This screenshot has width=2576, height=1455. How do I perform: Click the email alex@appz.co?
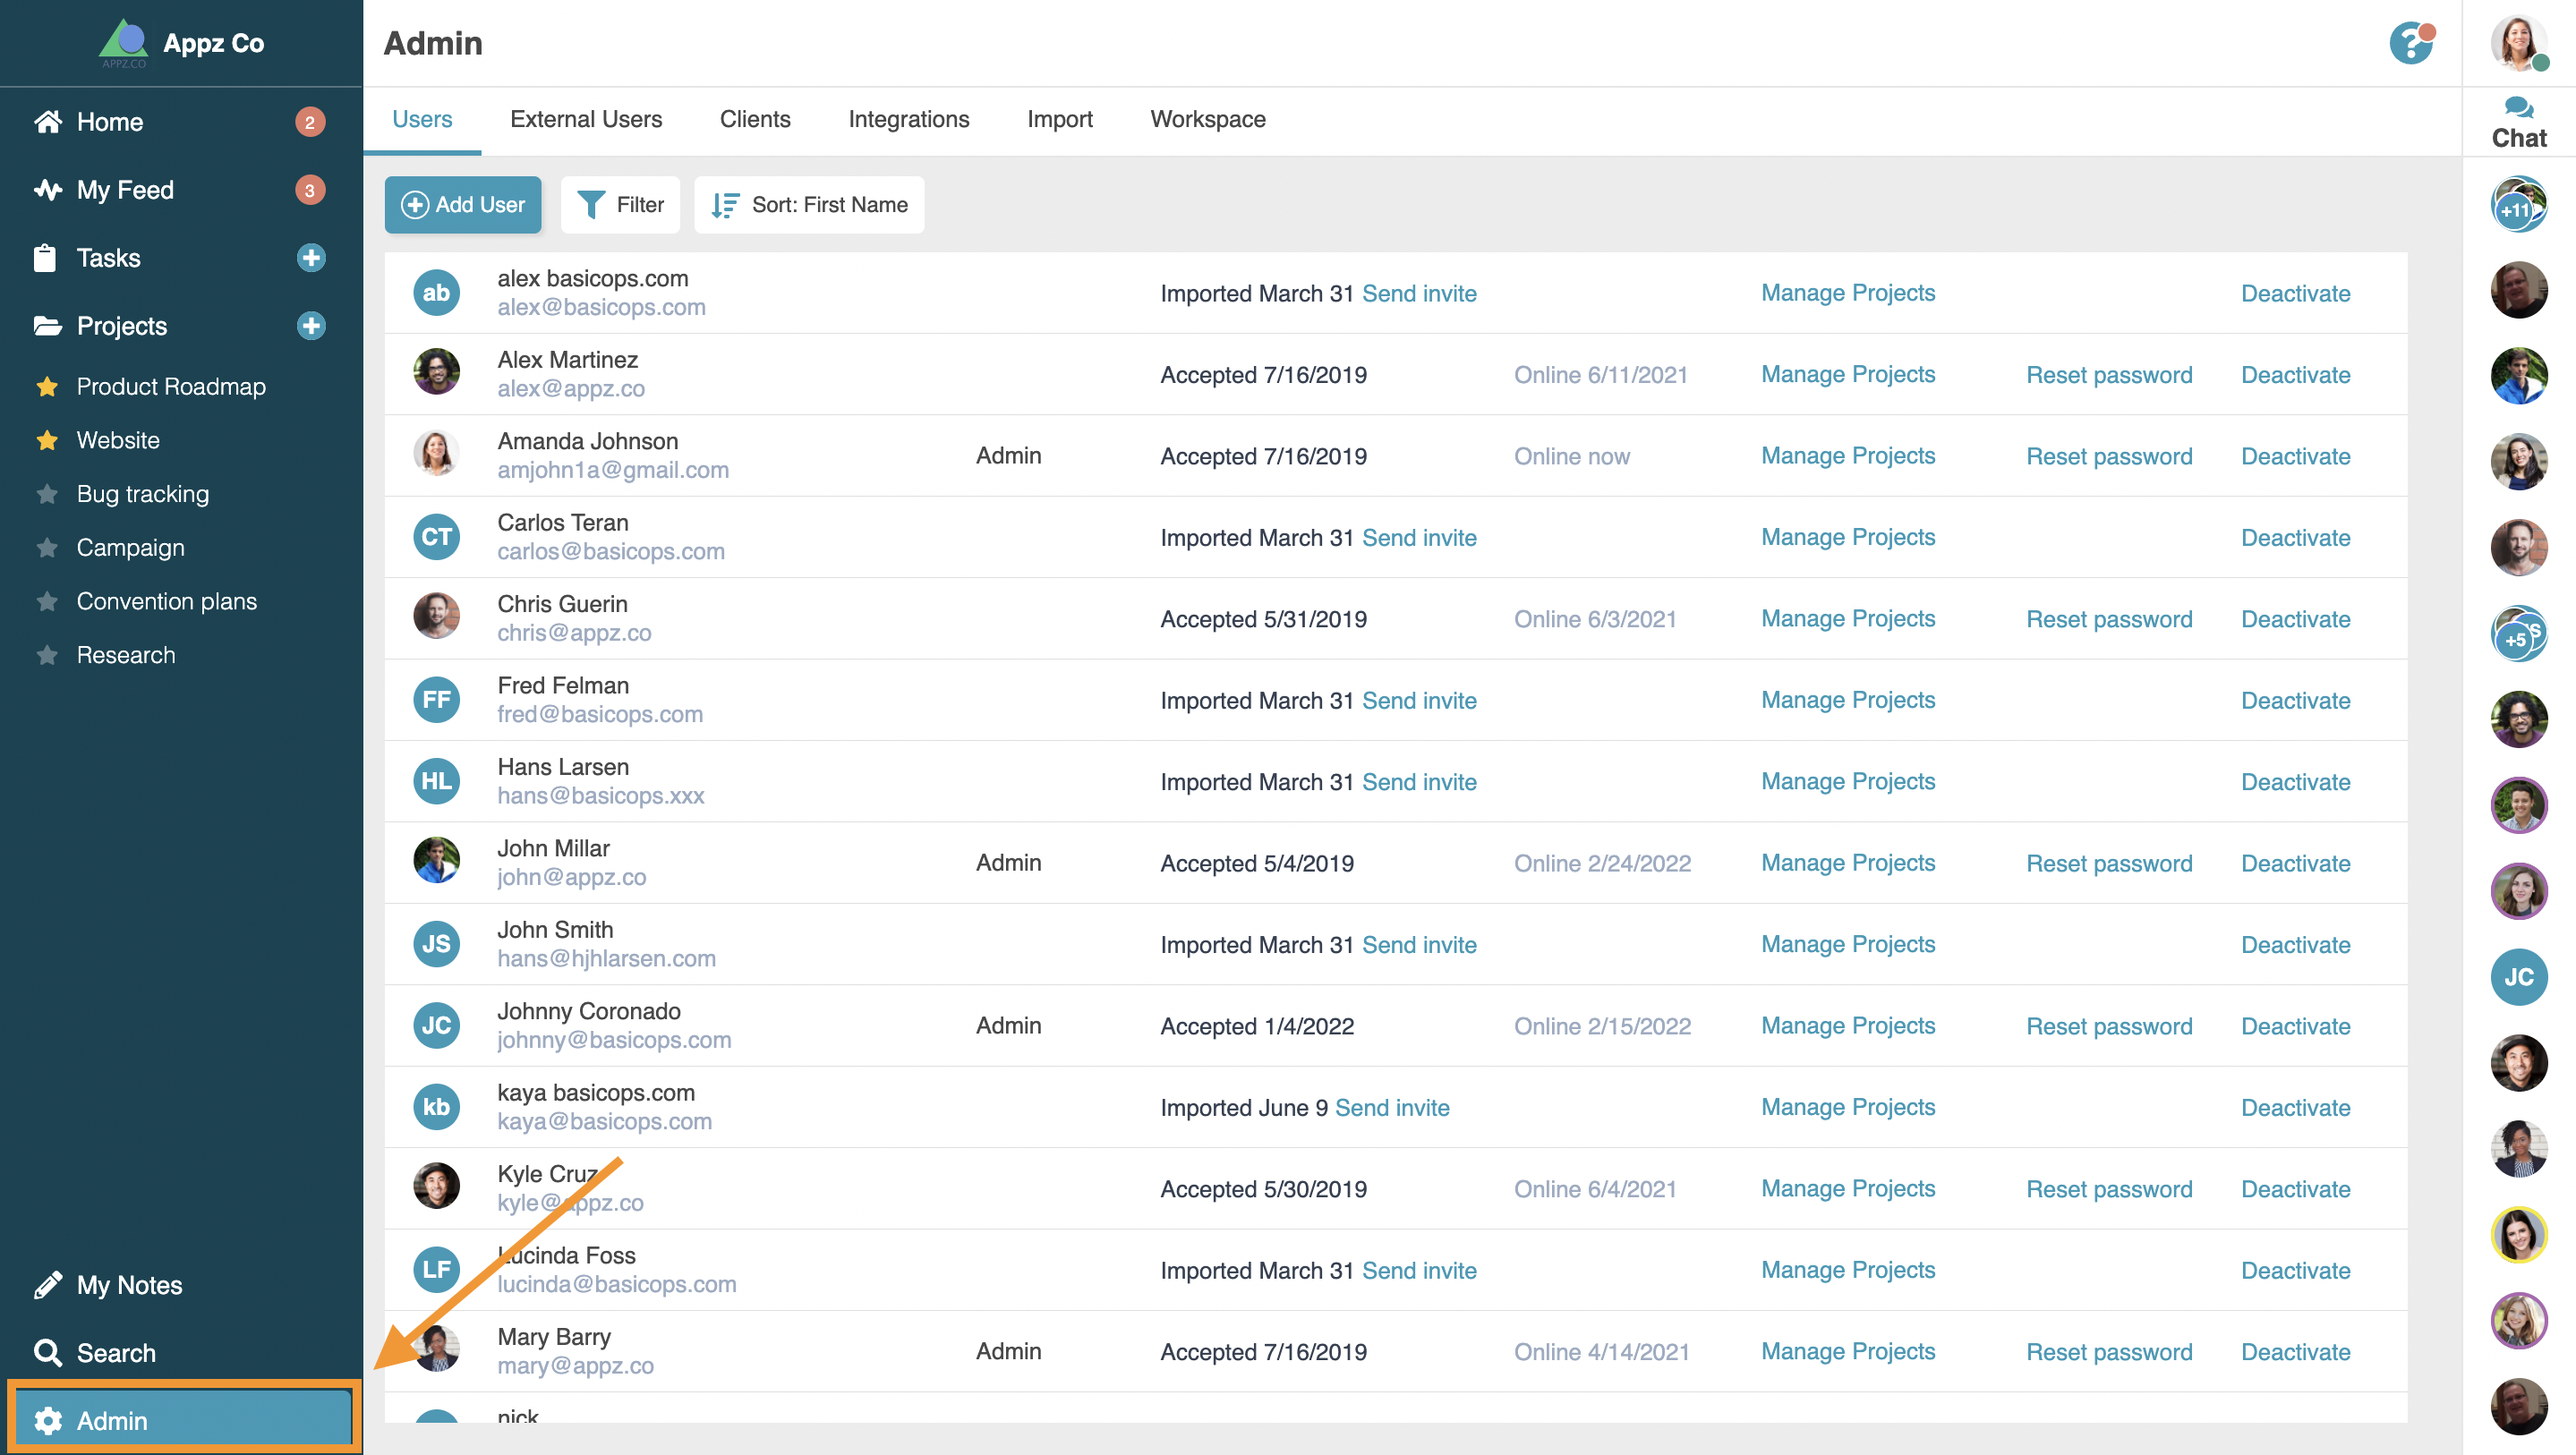tap(571, 389)
